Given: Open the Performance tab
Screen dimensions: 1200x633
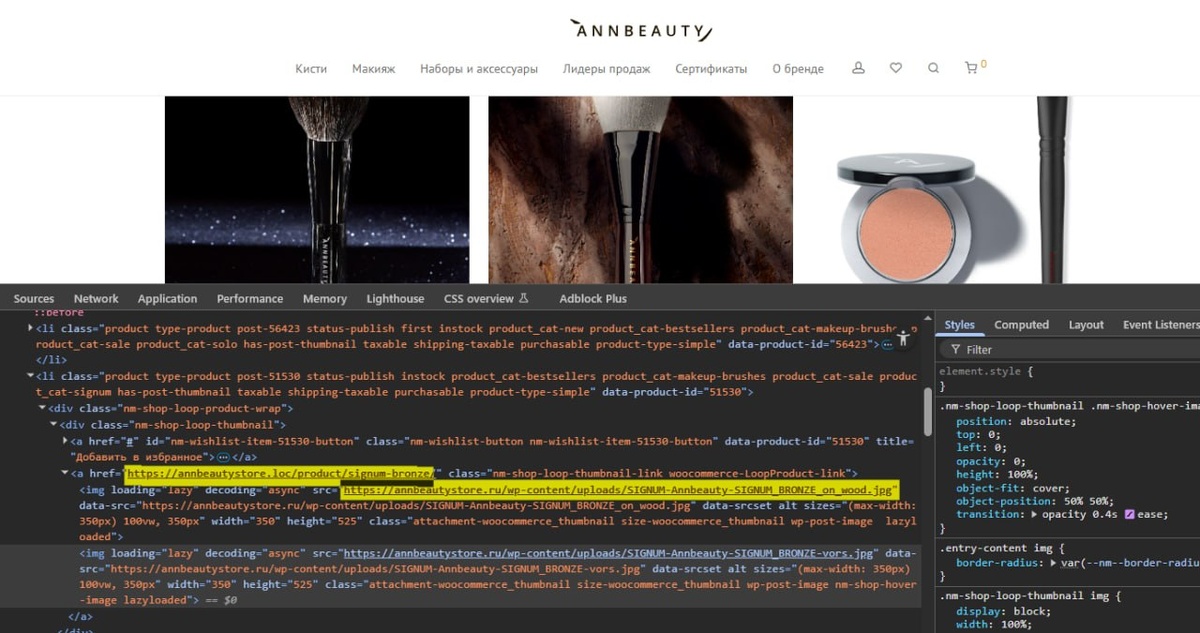Looking at the screenshot, I should click(x=250, y=298).
